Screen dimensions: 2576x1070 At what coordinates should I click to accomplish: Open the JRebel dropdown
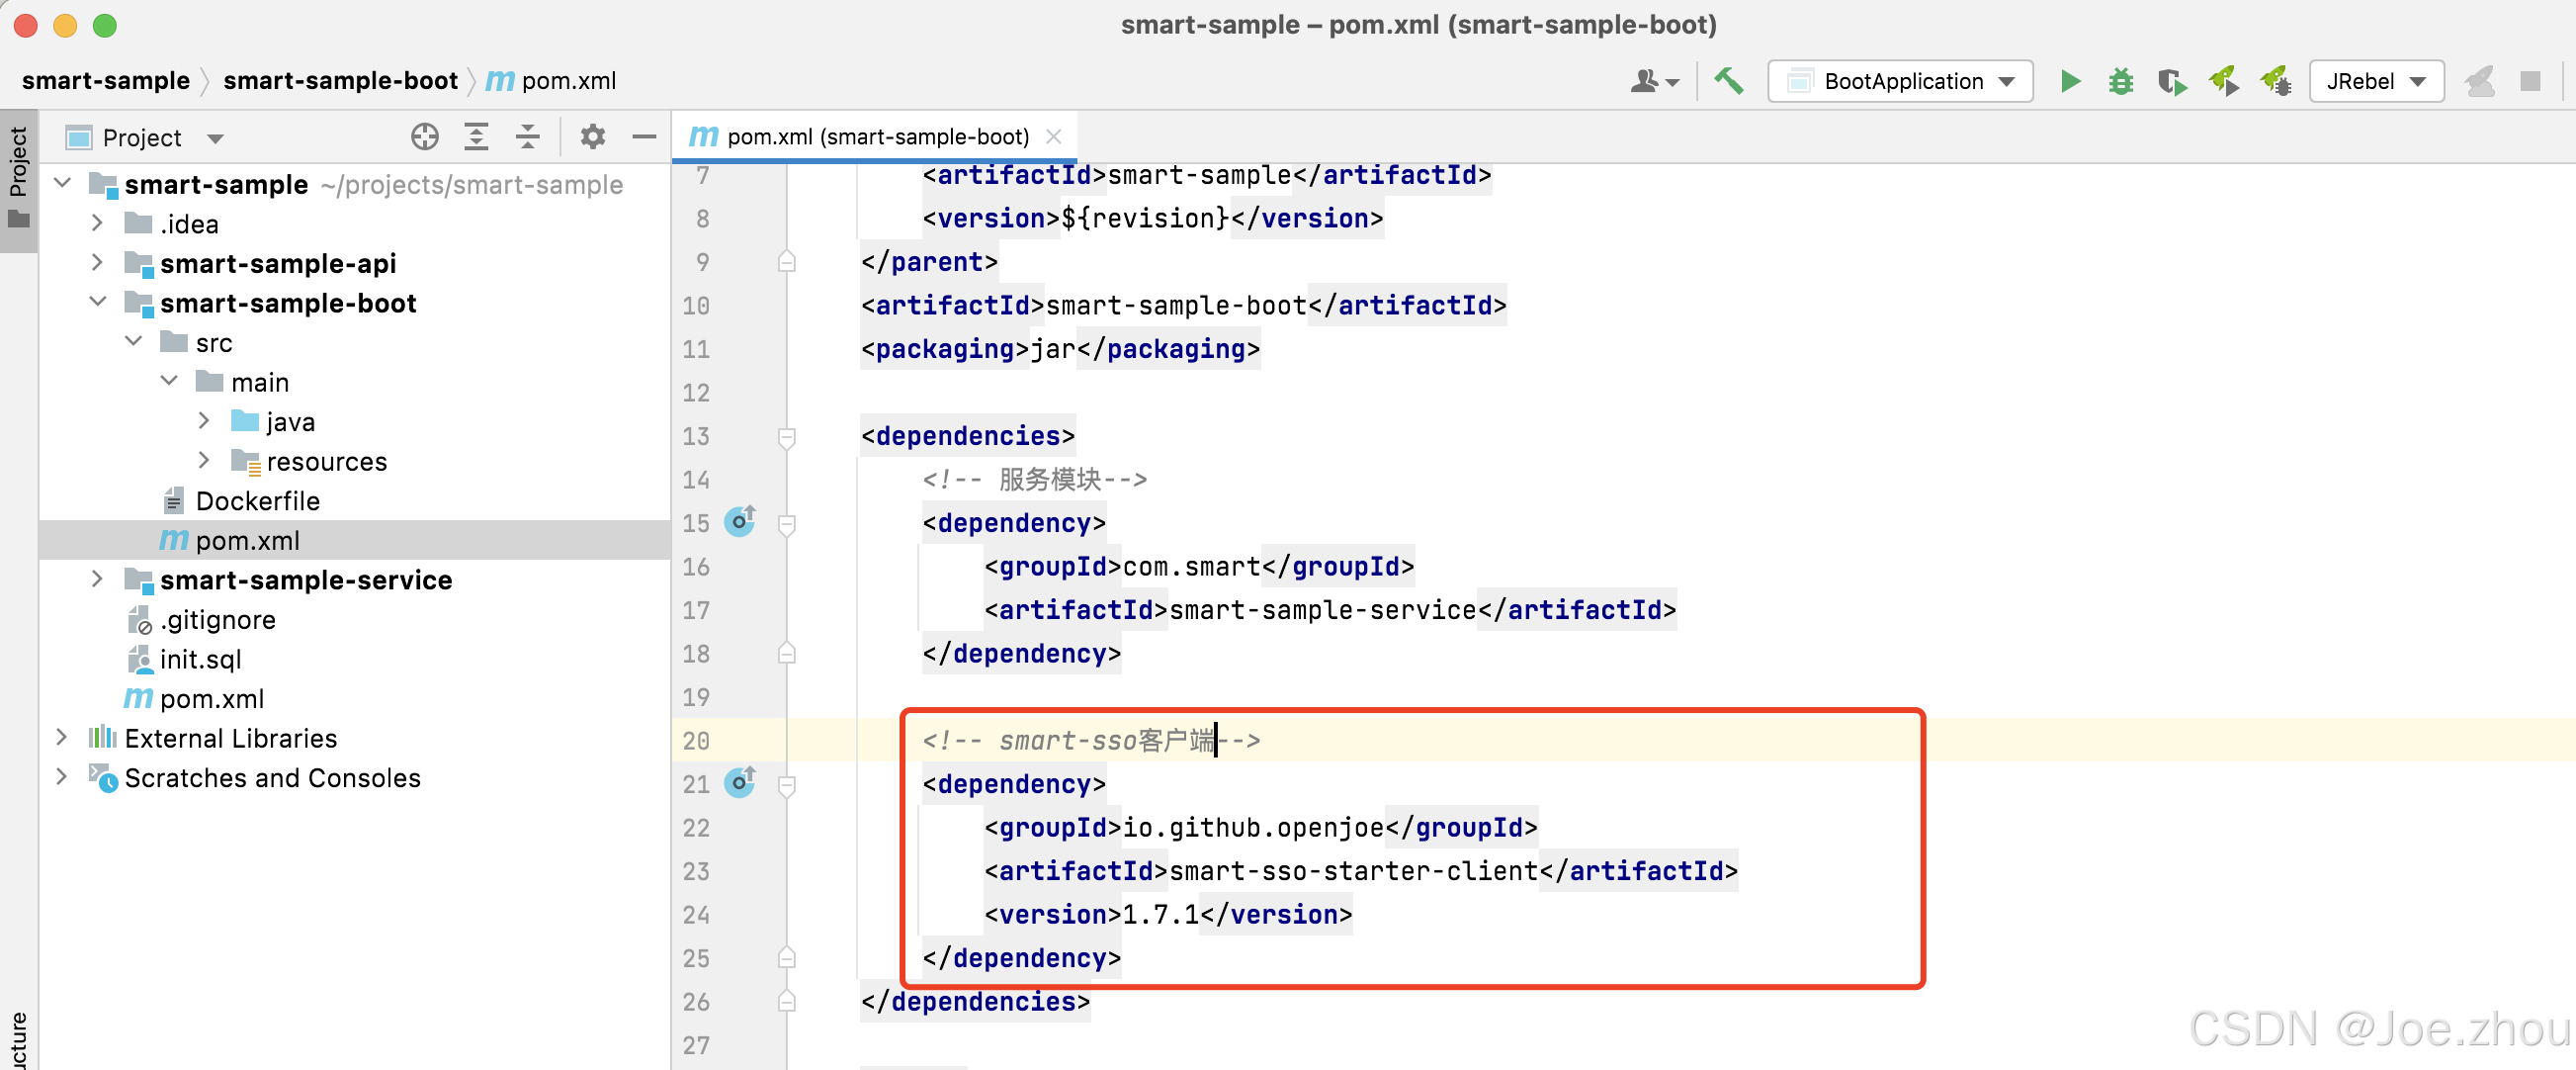[2376, 81]
